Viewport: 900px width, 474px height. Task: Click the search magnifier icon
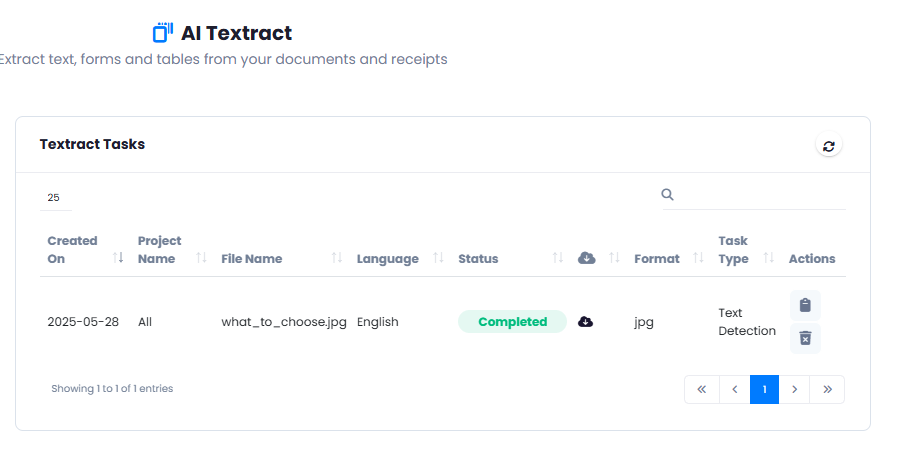pos(667,195)
